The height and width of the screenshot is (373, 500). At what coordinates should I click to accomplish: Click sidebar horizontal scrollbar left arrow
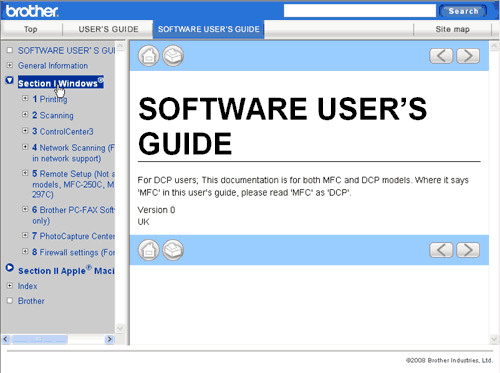tap(5, 339)
